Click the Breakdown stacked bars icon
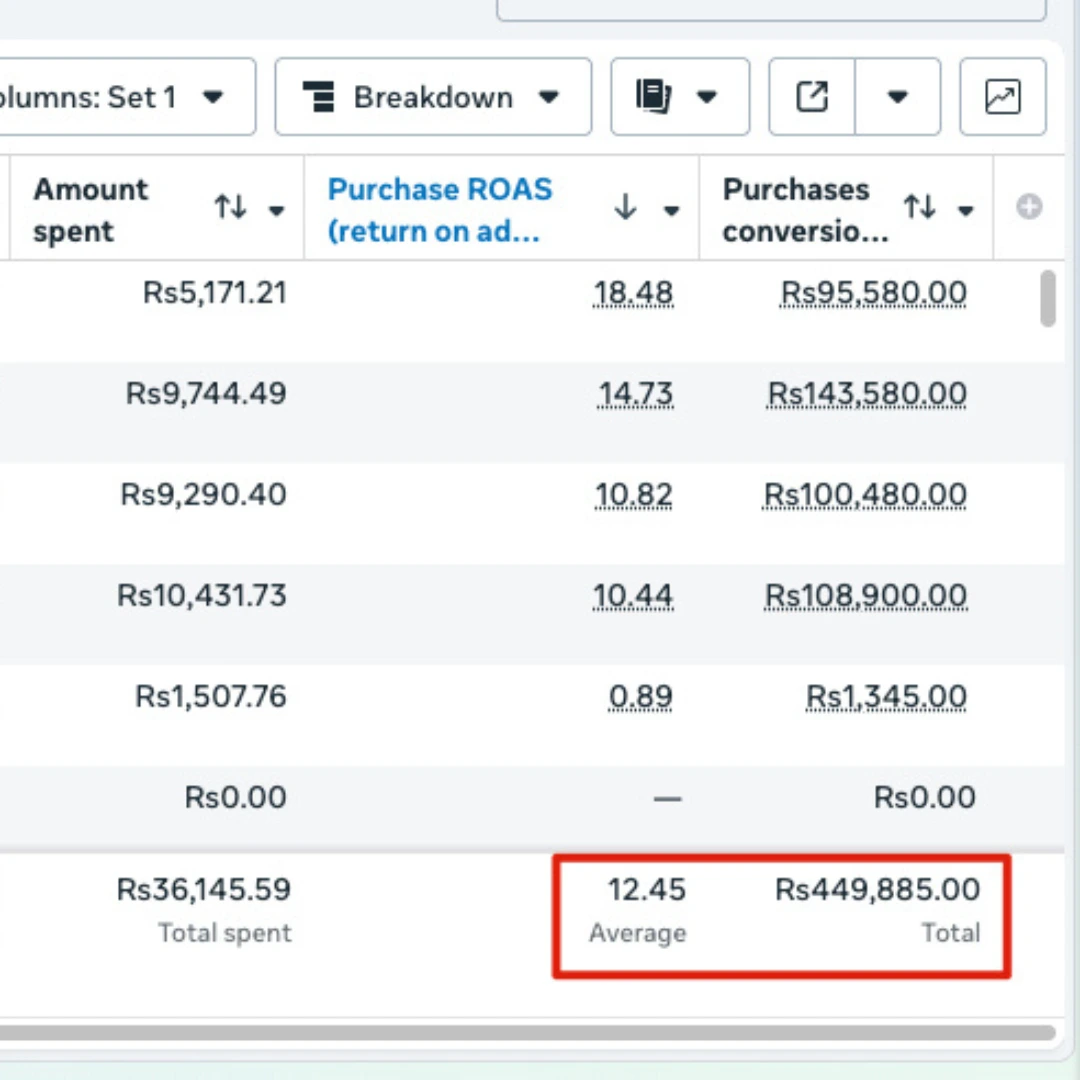Screen dimensions: 1080x1080 click(x=319, y=98)
